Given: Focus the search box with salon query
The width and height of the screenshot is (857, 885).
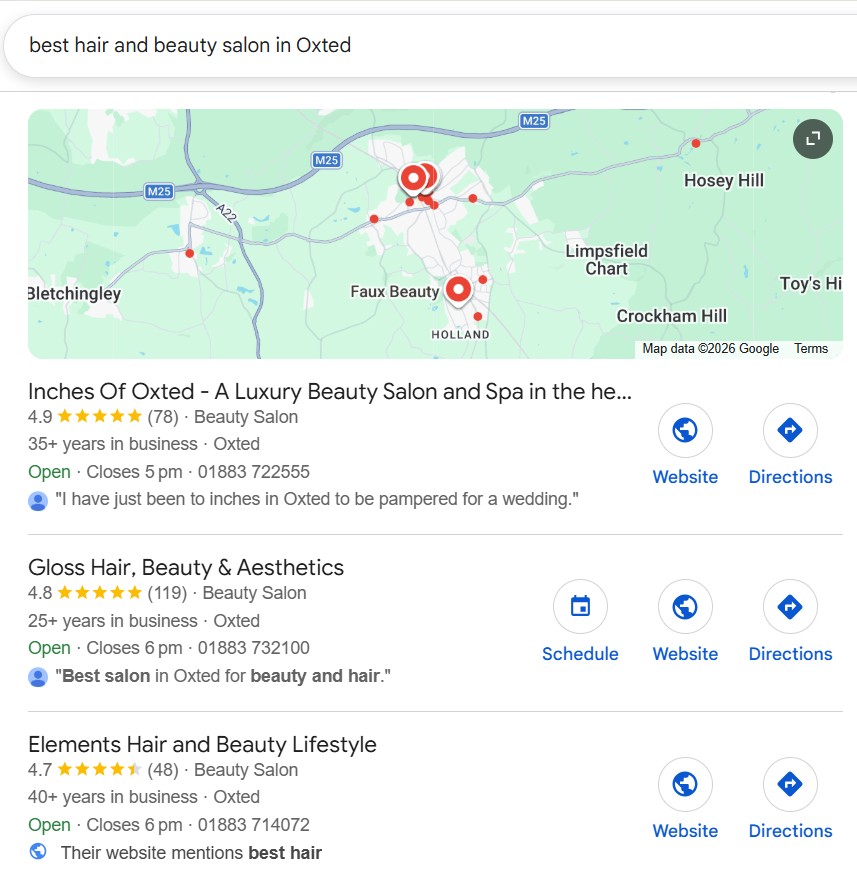Looking at the screenshot, I should coord(429,46).
